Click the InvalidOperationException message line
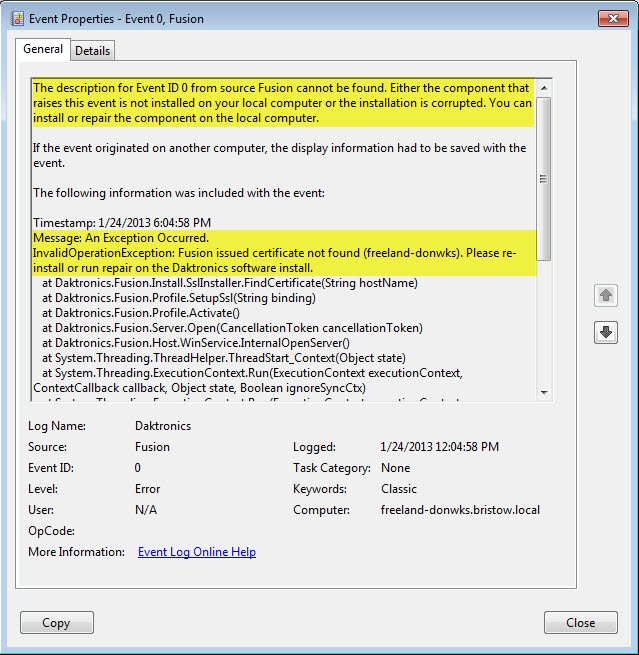The height and width of the screenshot is (655, 639). (x=275, y=260)
